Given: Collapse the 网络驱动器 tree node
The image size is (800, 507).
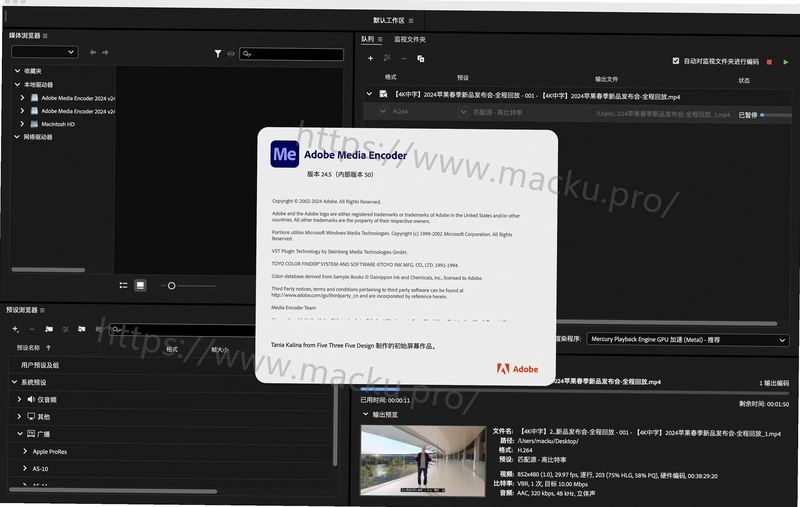Looking at the screenshot, I should [x=17, y=137].
